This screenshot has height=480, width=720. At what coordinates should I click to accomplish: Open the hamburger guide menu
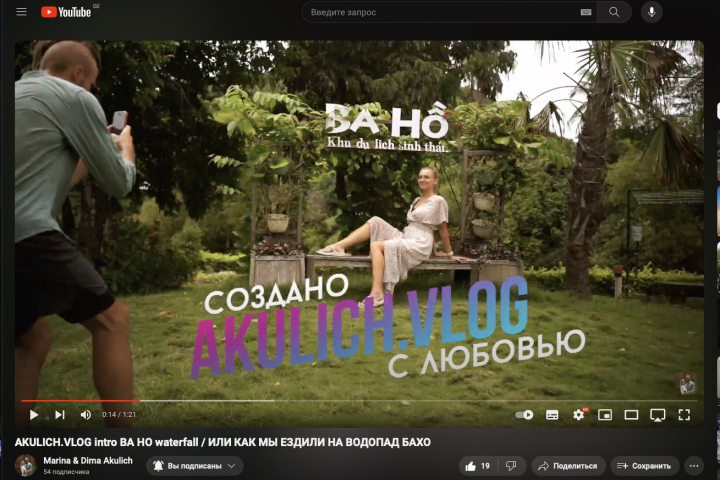click(21, 12)
